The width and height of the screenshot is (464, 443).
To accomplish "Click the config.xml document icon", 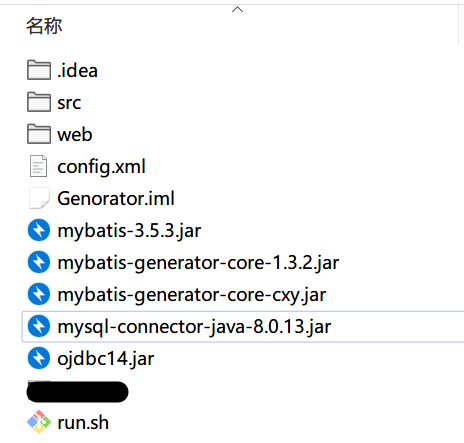I will pos(39,166).
